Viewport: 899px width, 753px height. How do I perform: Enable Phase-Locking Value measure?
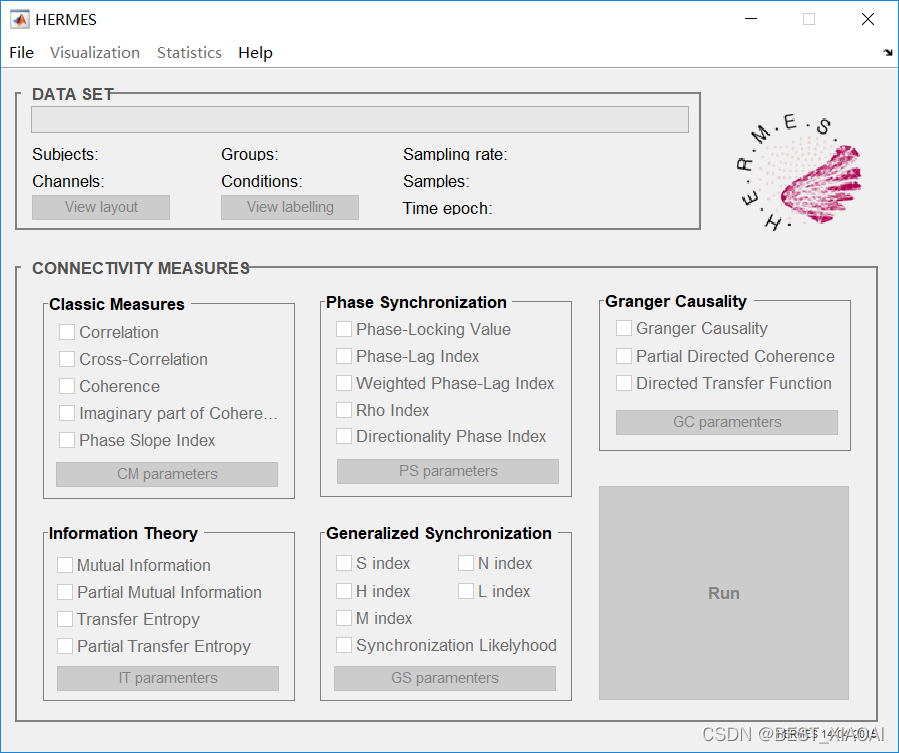(x=343, y=329)
